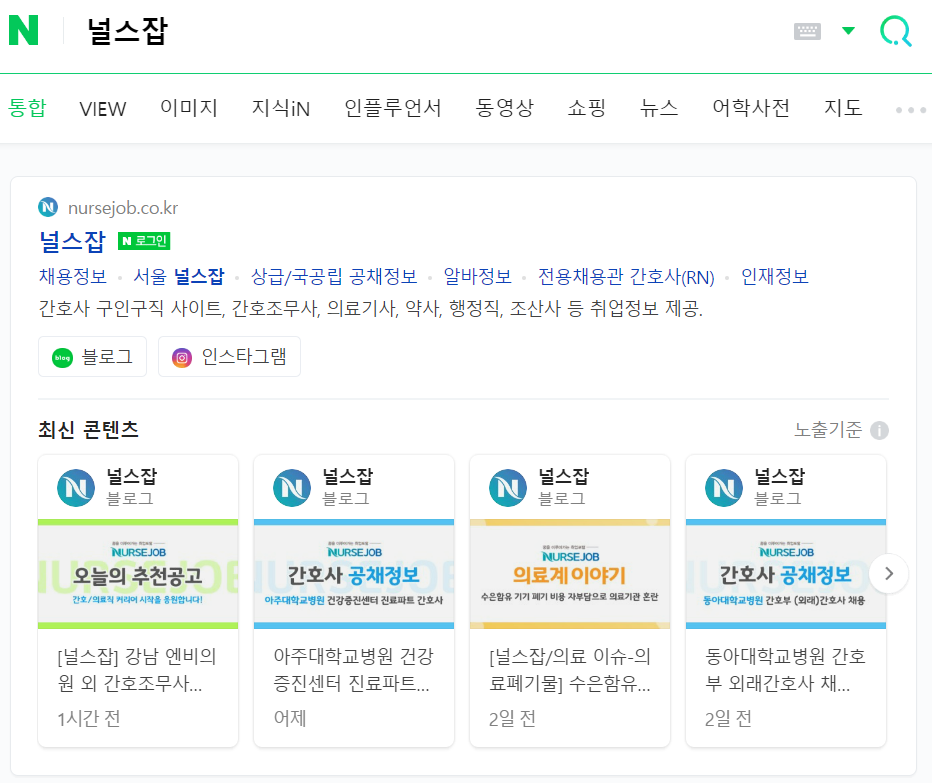Open the 인재정보 sublink
Viewport: 932px width, 783px height.
tap(774, 276)
